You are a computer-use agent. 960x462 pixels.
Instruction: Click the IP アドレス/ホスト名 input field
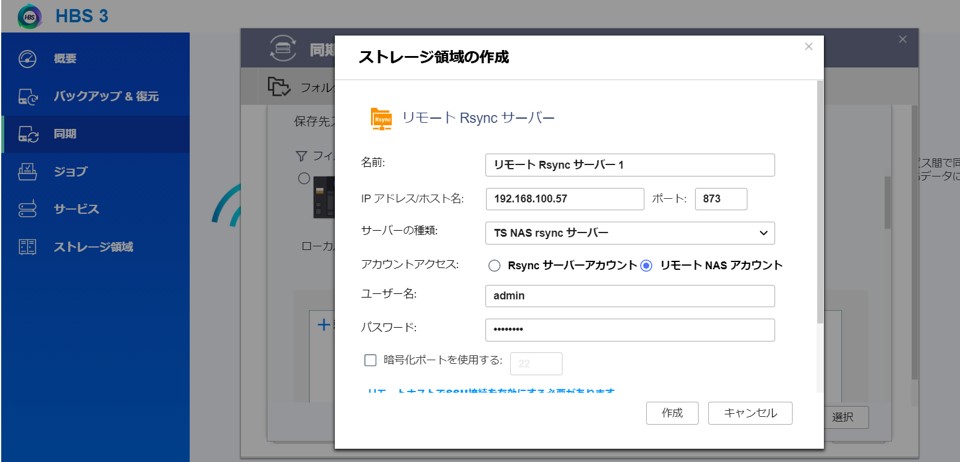(564, 199)
